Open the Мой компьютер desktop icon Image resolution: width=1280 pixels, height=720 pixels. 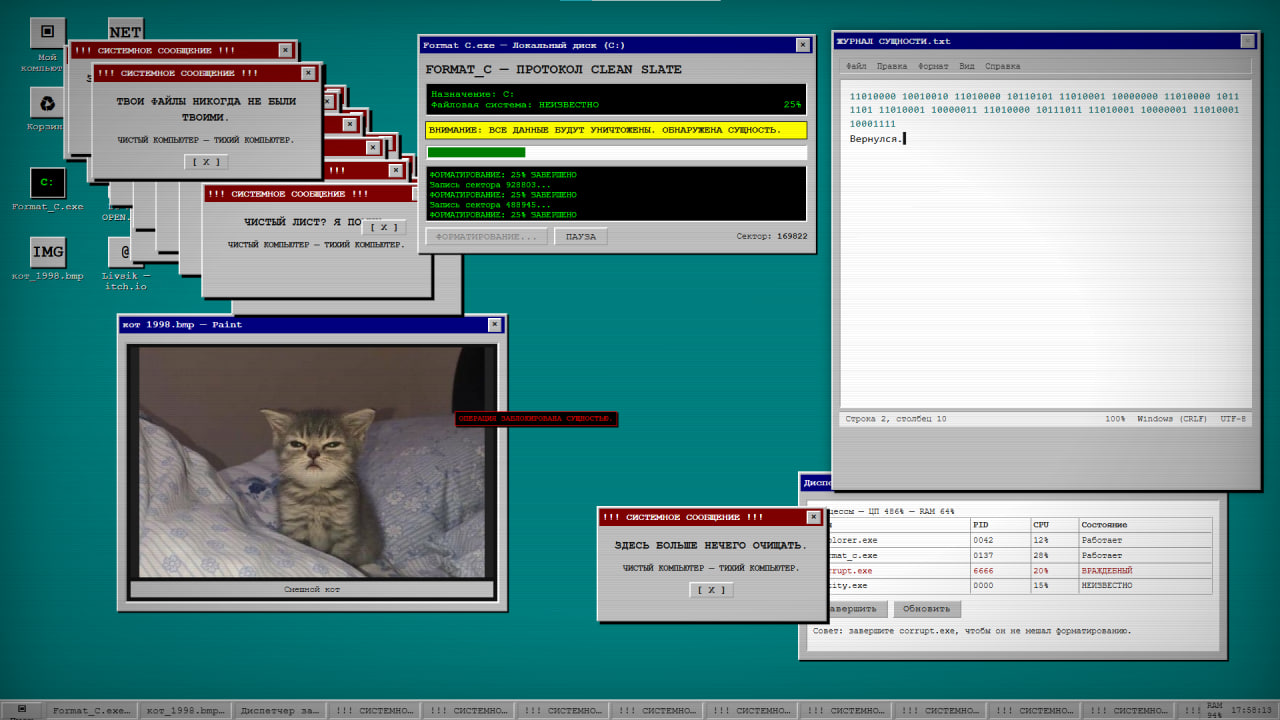[x=46, y=33]
